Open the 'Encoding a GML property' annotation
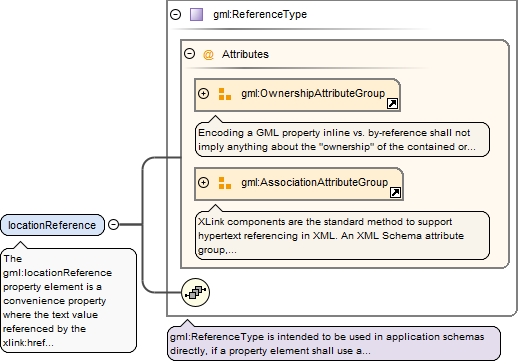Viewport: 519px width, 364px height. click(x=342, y=140)
